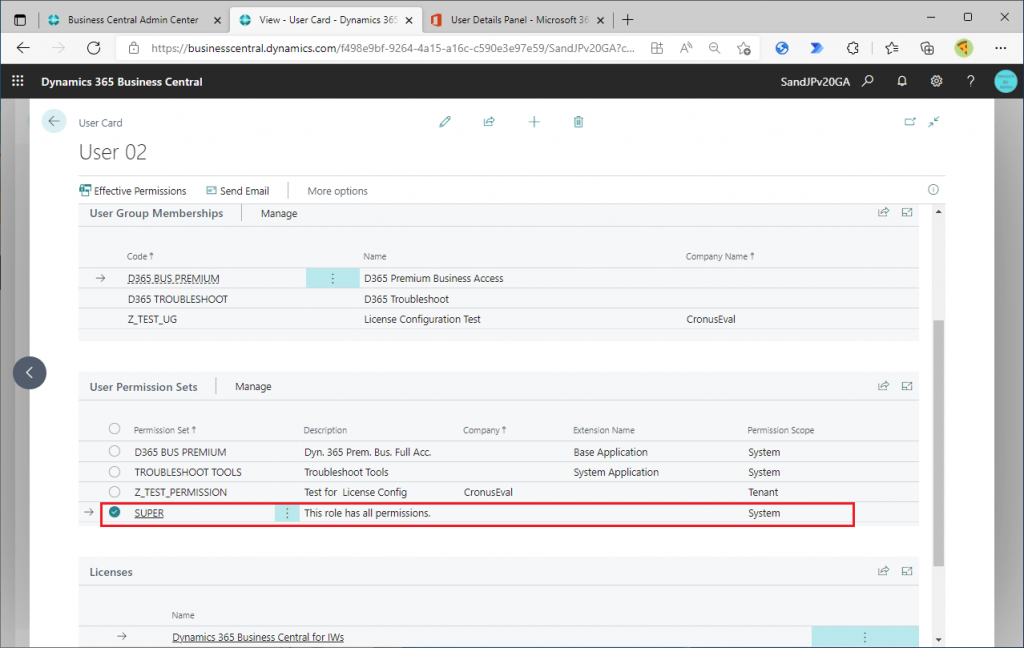
Task: Expand the User Group Memberships part
Action: [x=907, y=212]
